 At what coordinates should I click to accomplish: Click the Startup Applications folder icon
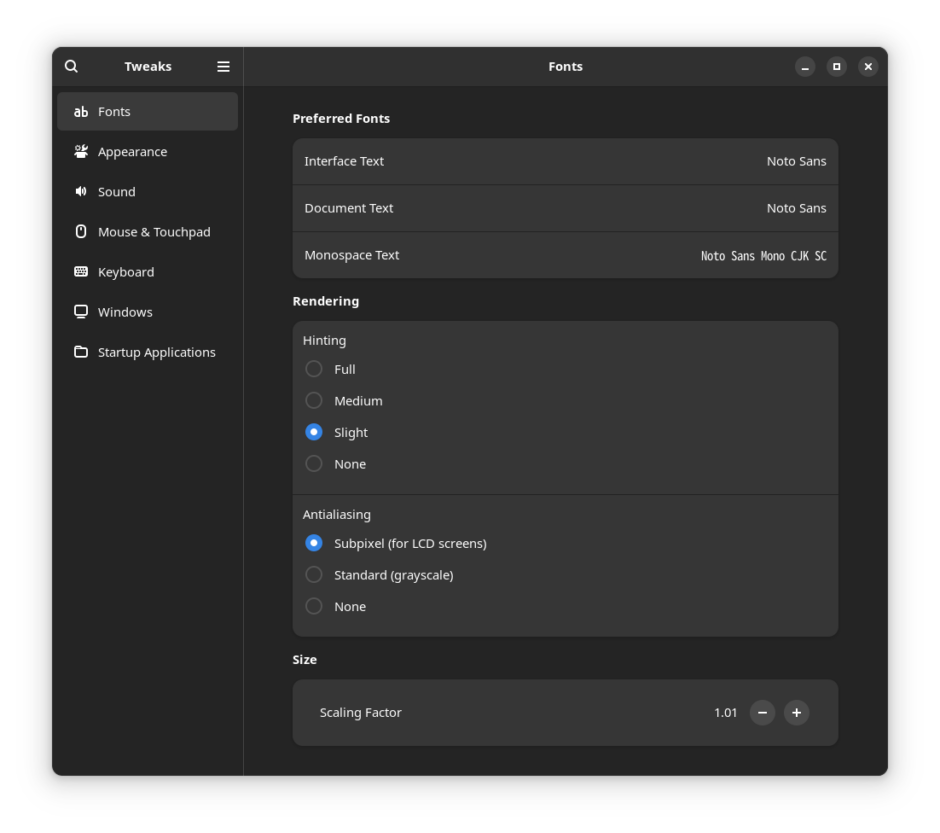pos(81,352)
